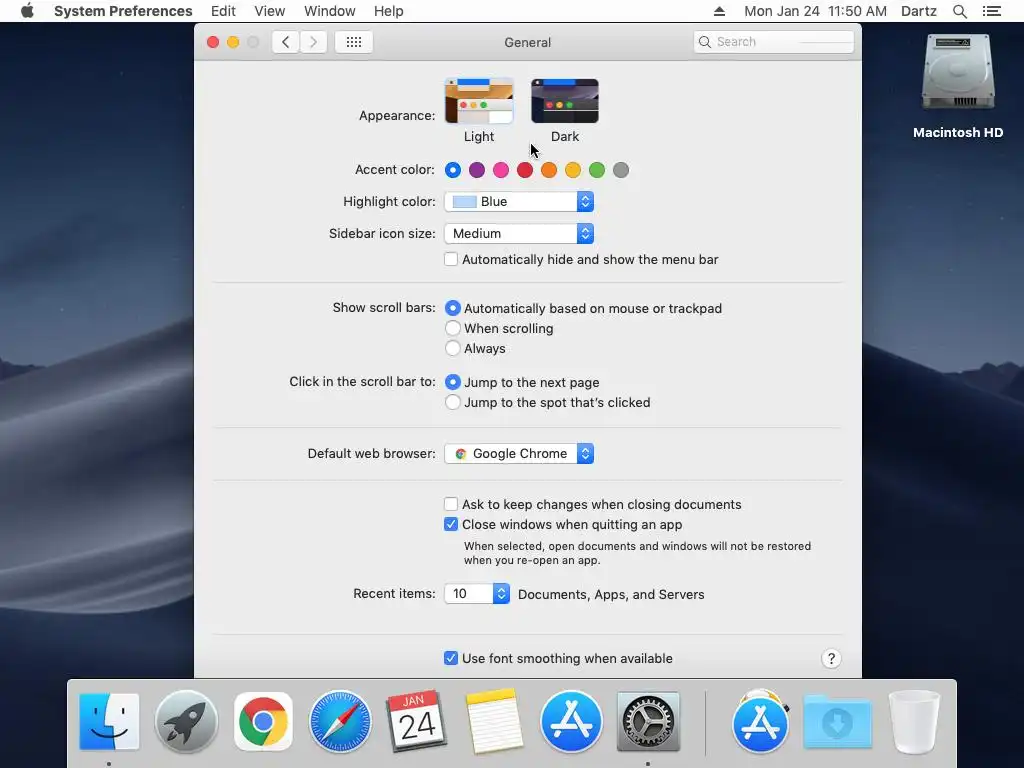The width and height of the screenshot is (1024, 768).
Task: Open Calendar icon showing Jan 24
Action: pyautogui.click(x=417, y=722)
